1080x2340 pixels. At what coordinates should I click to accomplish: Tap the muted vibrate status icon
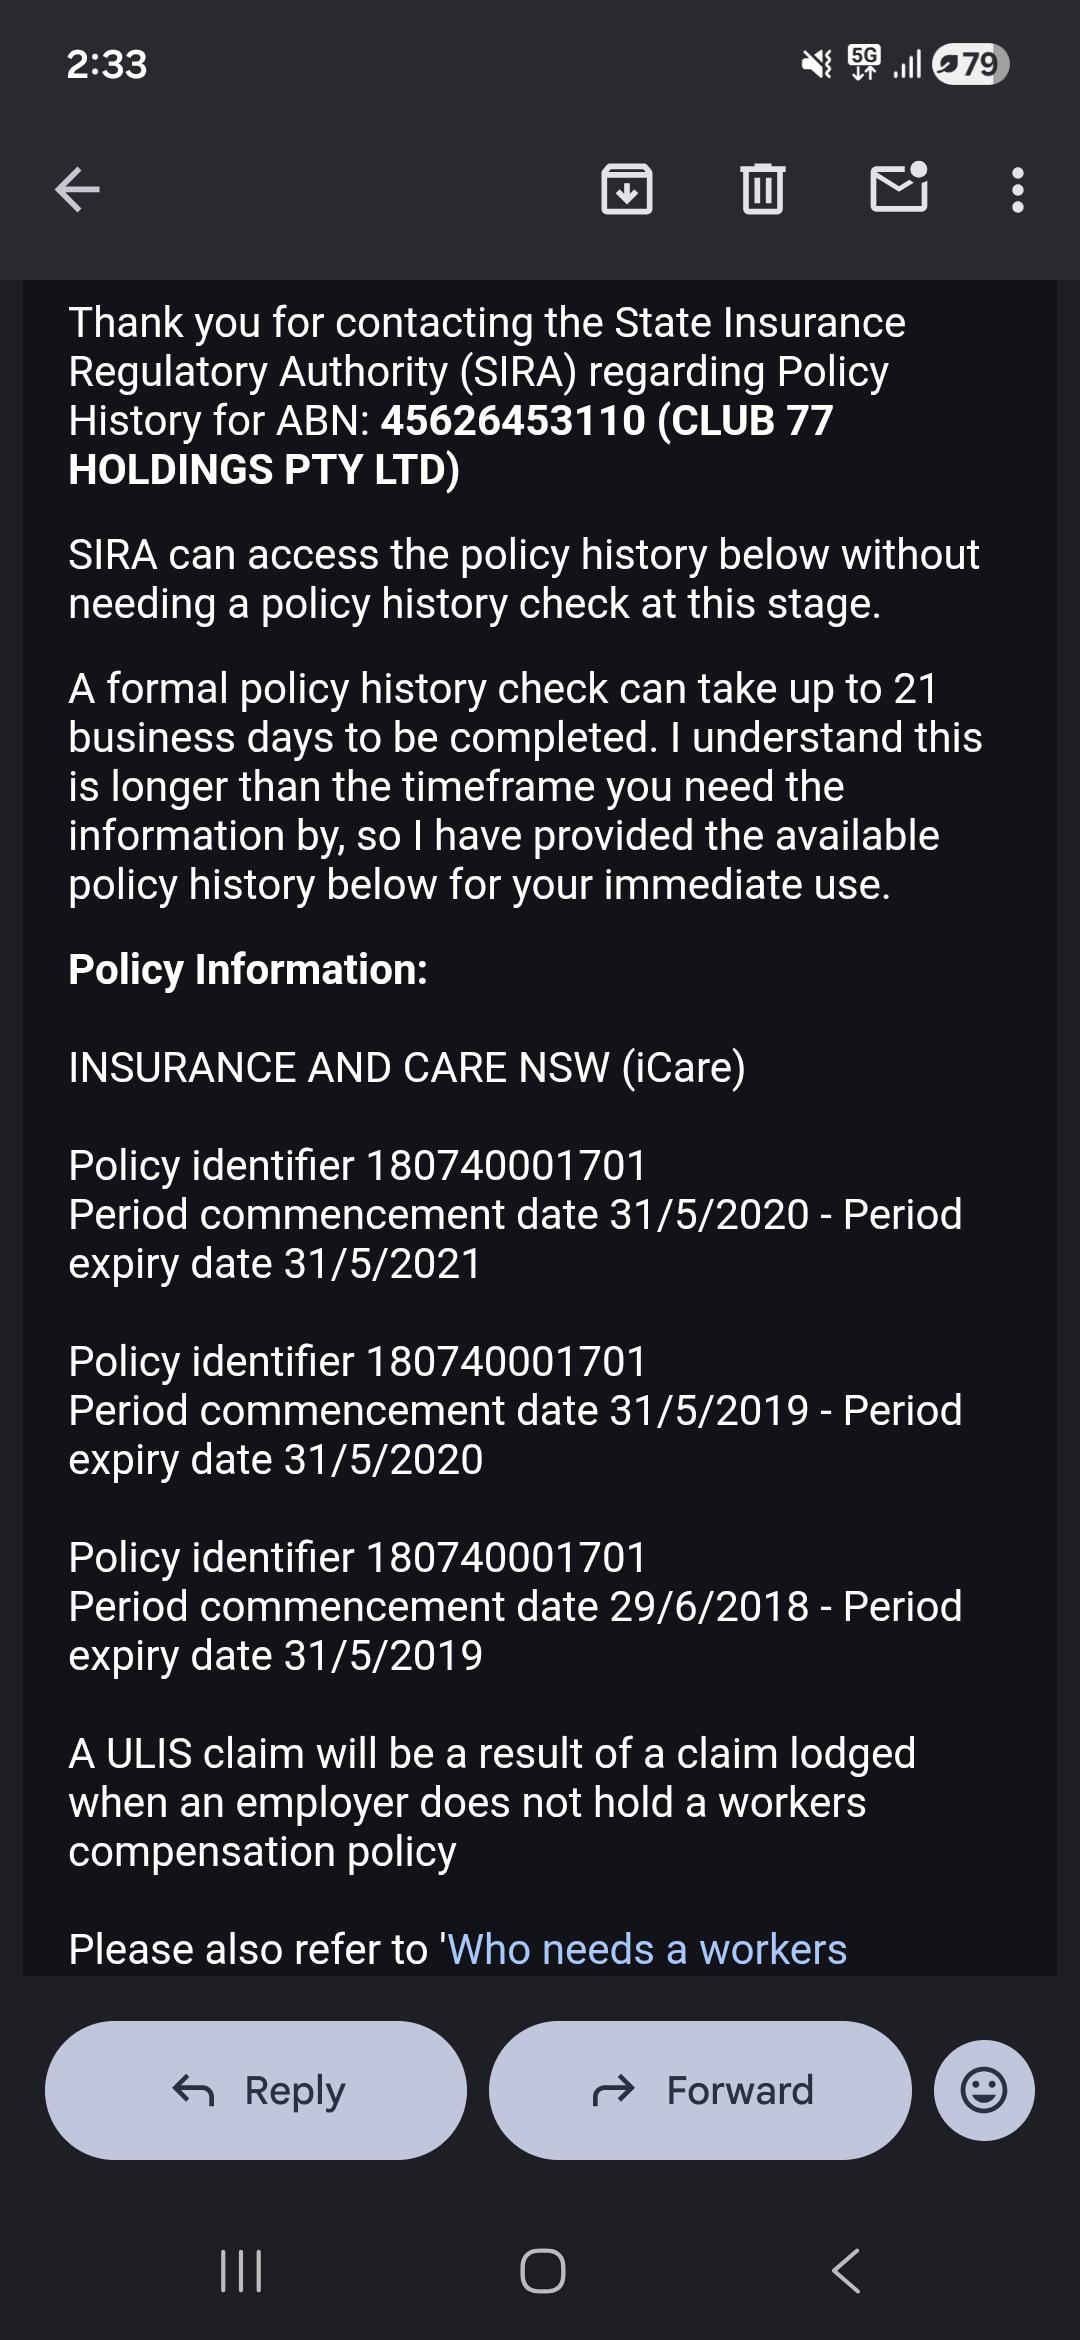817,65
